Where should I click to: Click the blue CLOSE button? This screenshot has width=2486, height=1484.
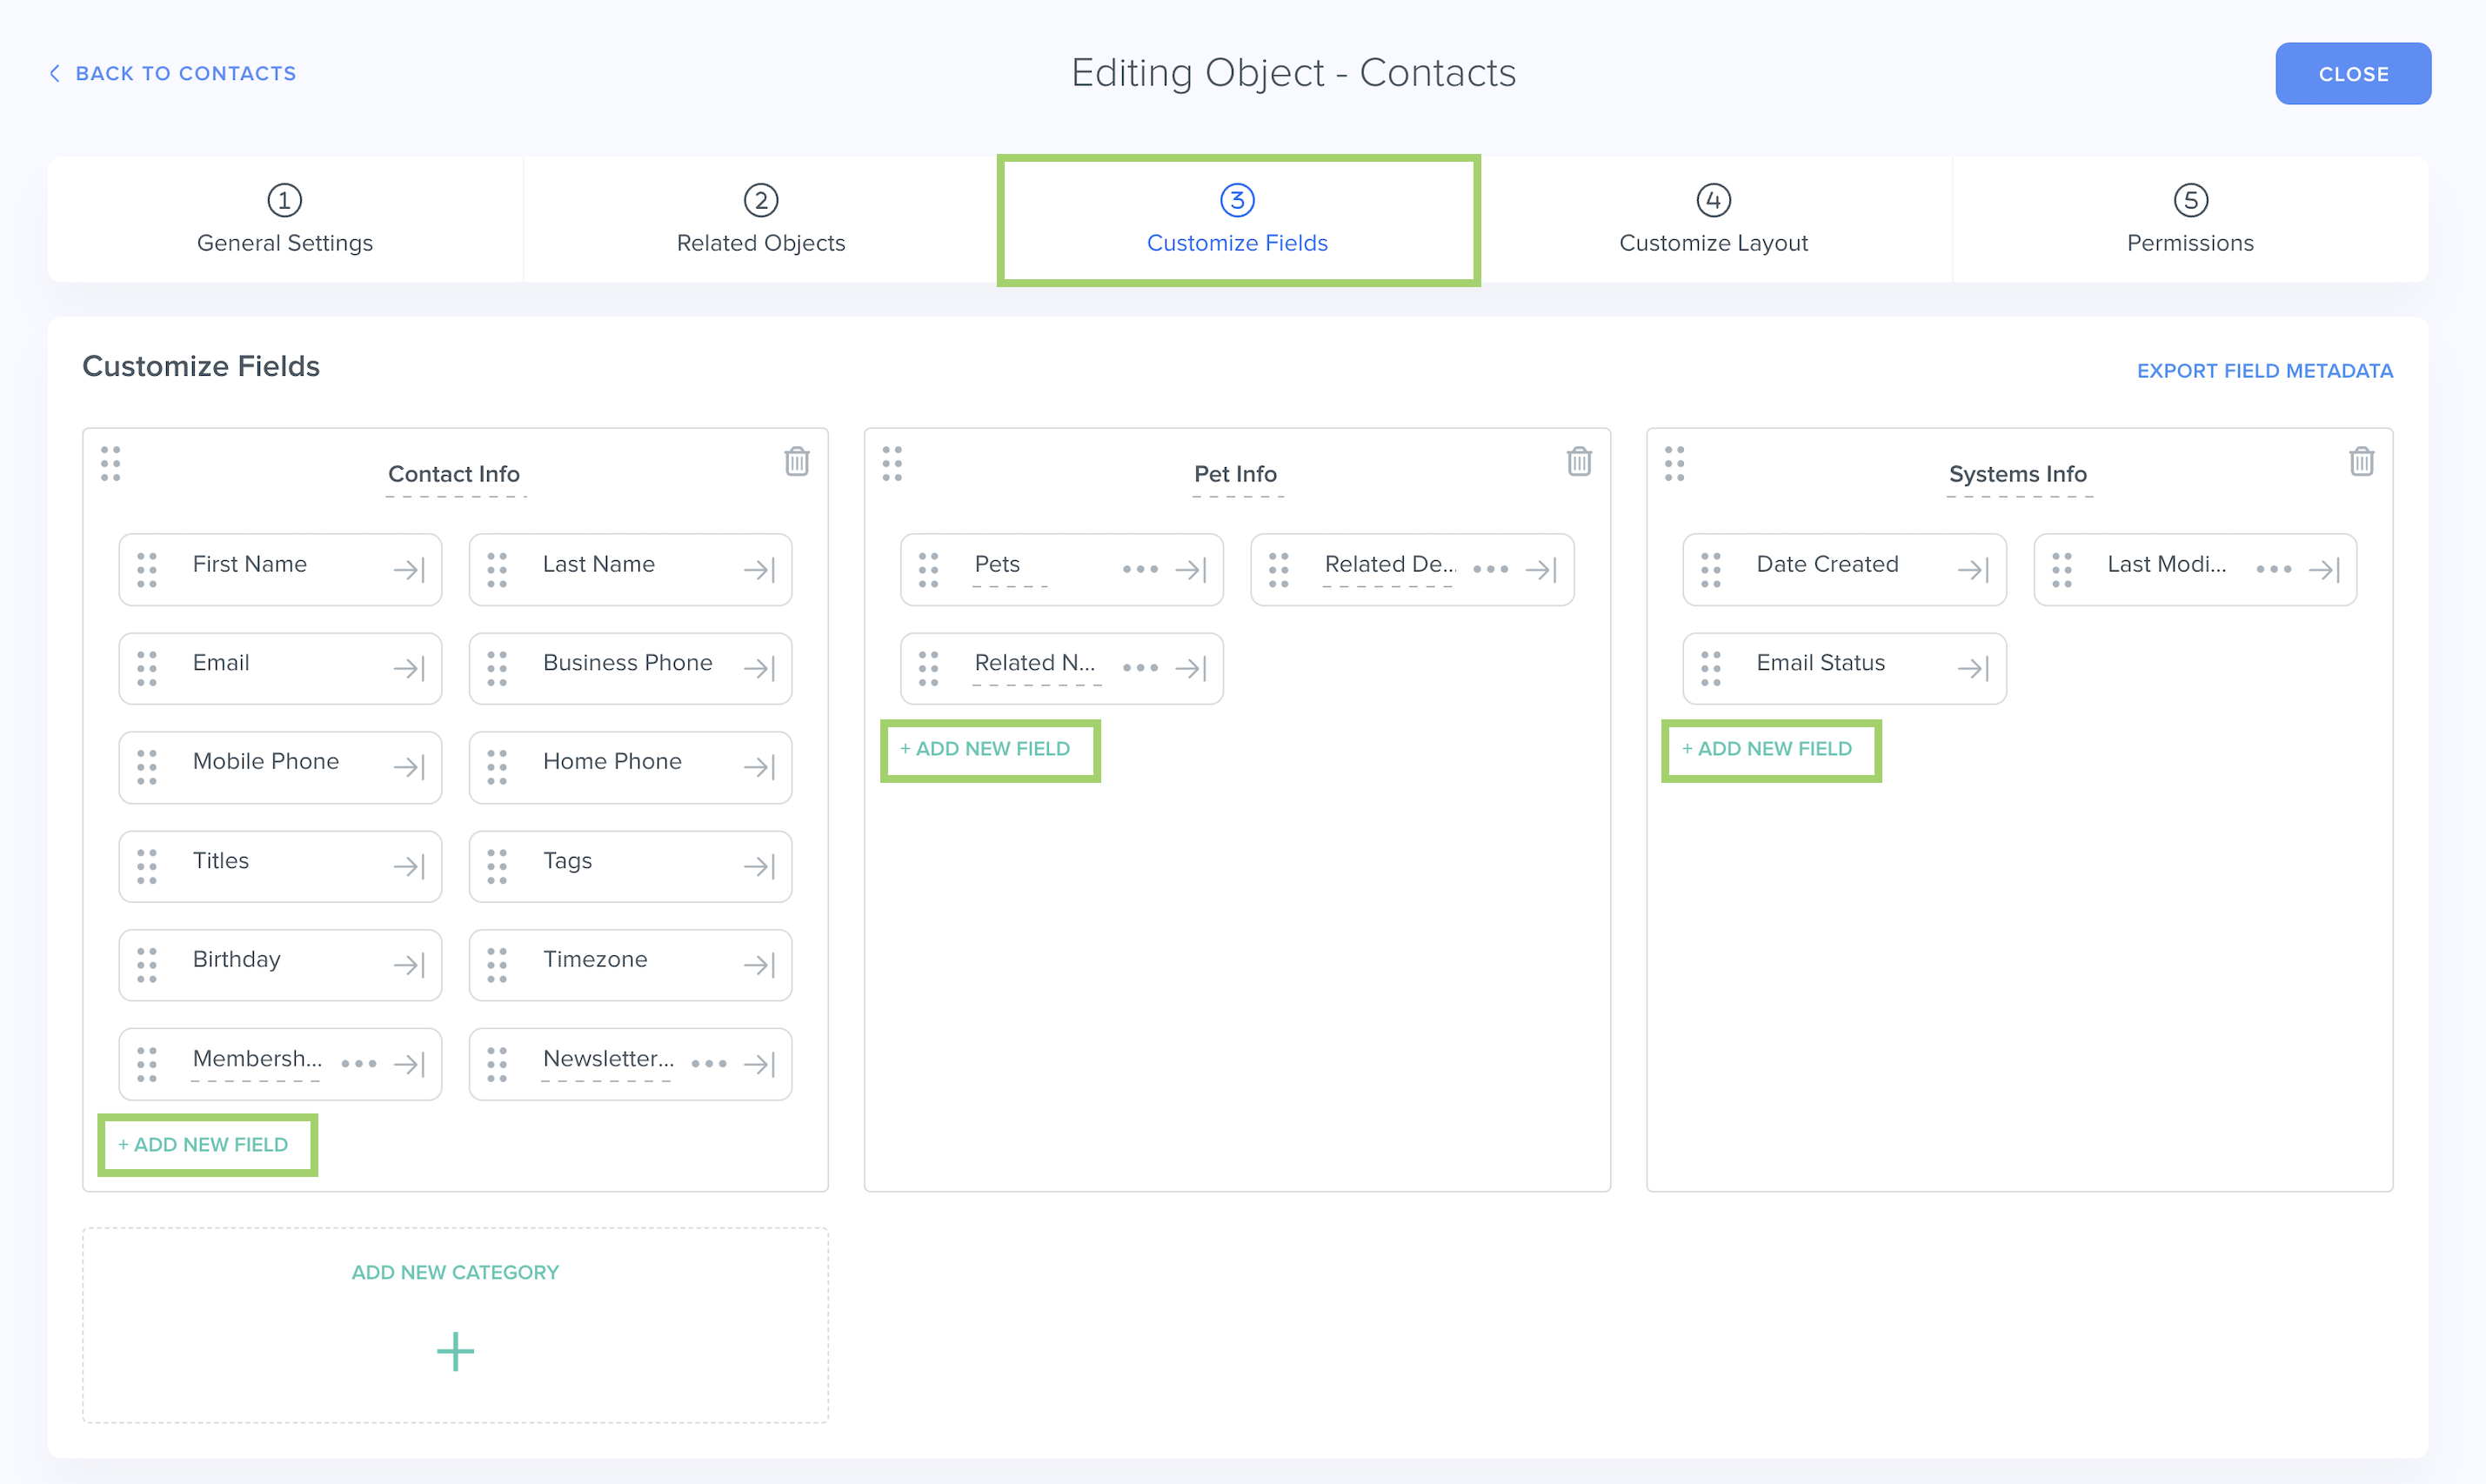(2352, 74)
